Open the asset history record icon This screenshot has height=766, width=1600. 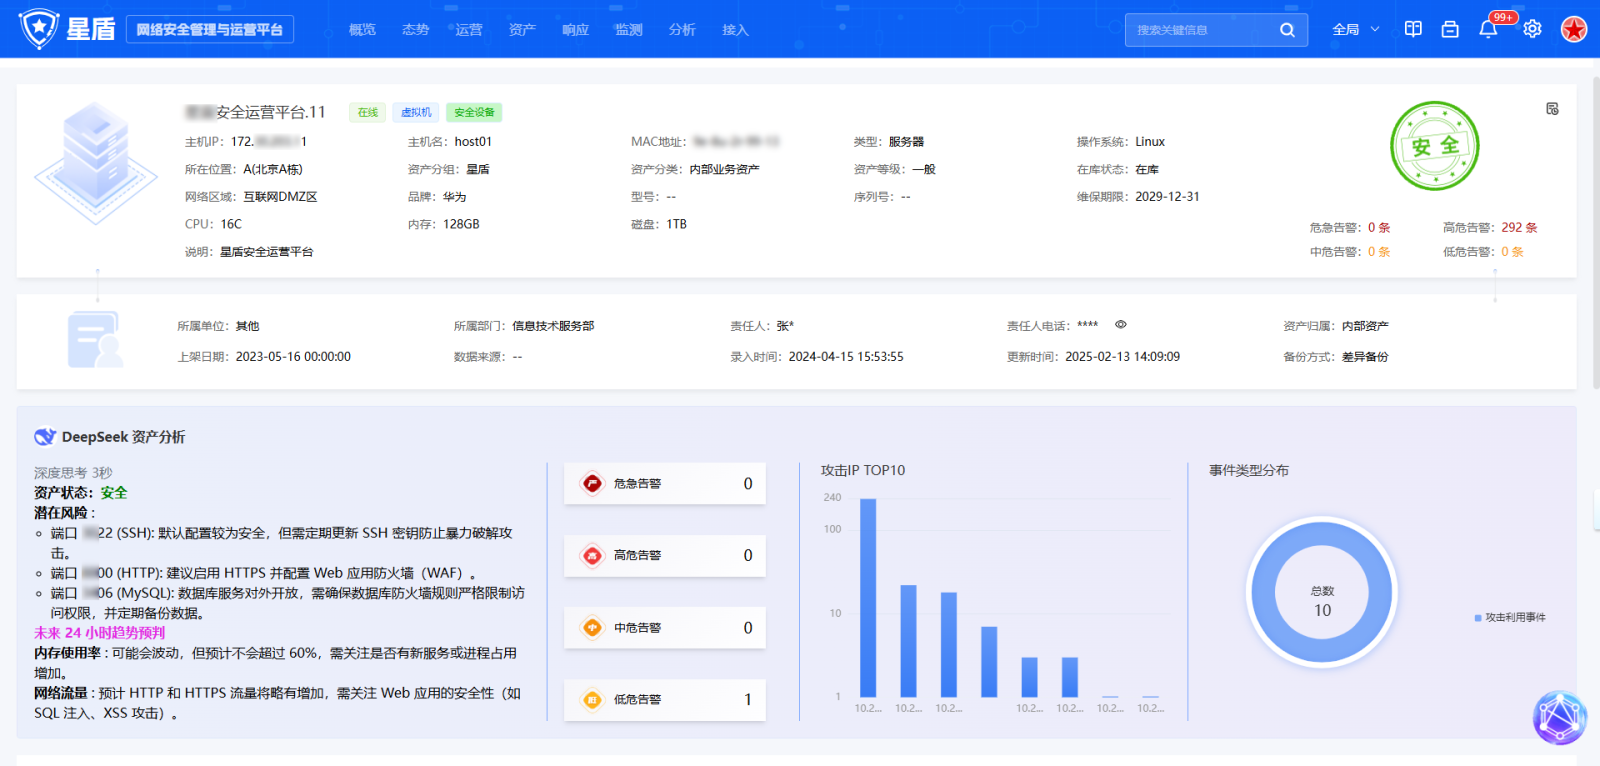1552,109
